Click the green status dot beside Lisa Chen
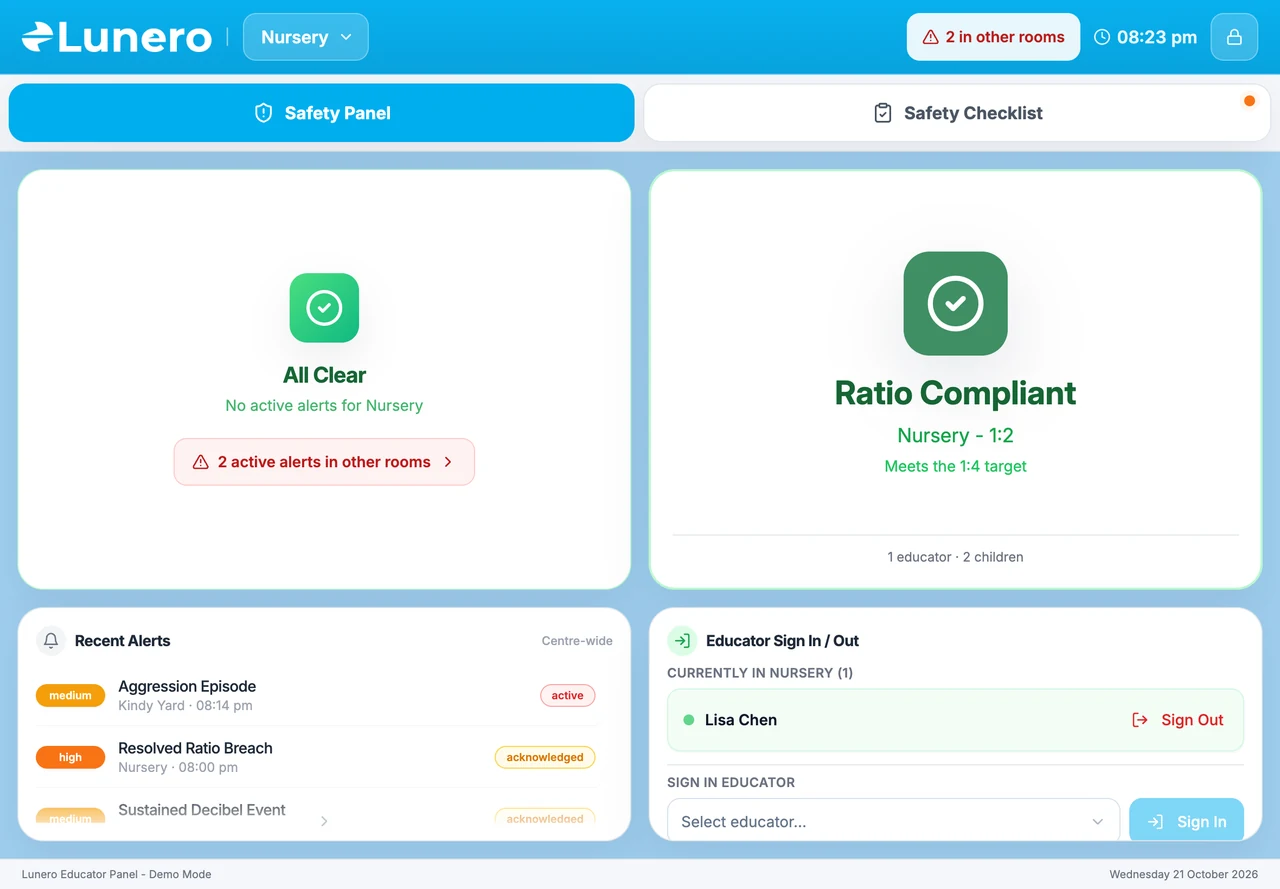 (x=689, y=720)
